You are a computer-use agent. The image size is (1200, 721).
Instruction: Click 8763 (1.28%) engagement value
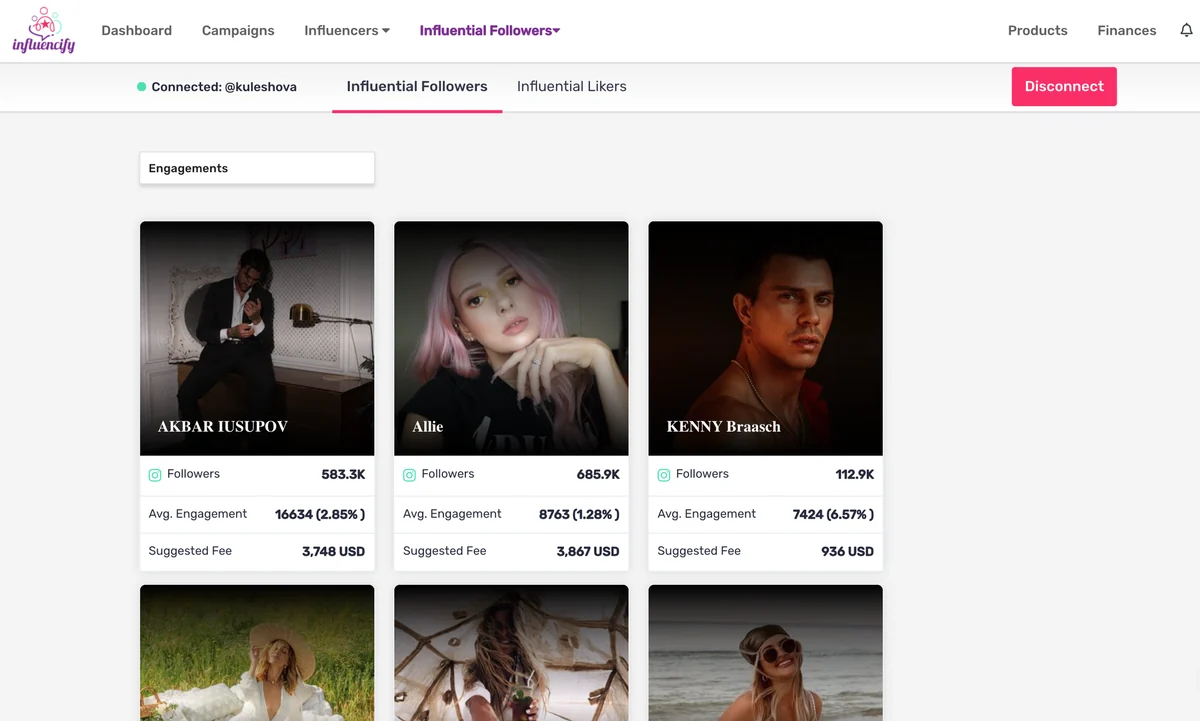pos(579,514)
